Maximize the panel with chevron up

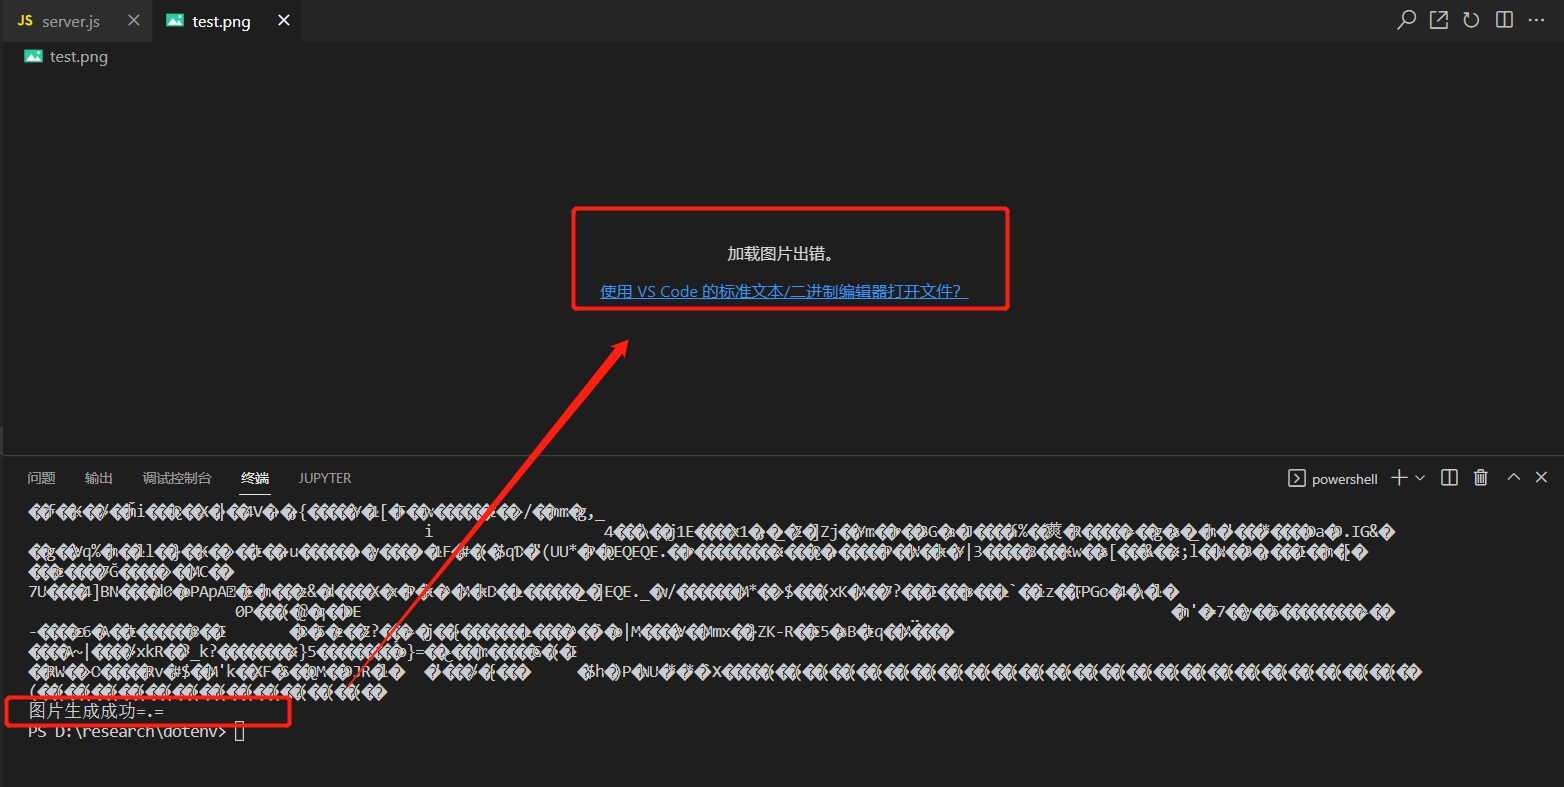(x=1514, y=477)
